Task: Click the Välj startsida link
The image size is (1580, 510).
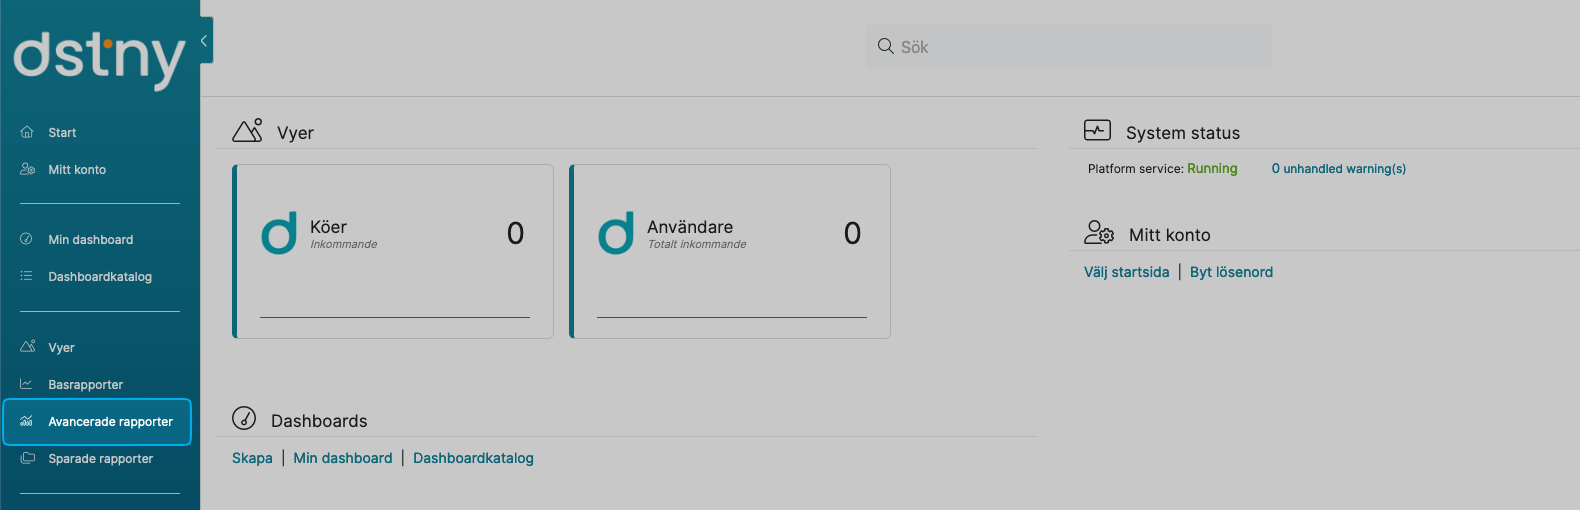Action: pos(1126,272)
